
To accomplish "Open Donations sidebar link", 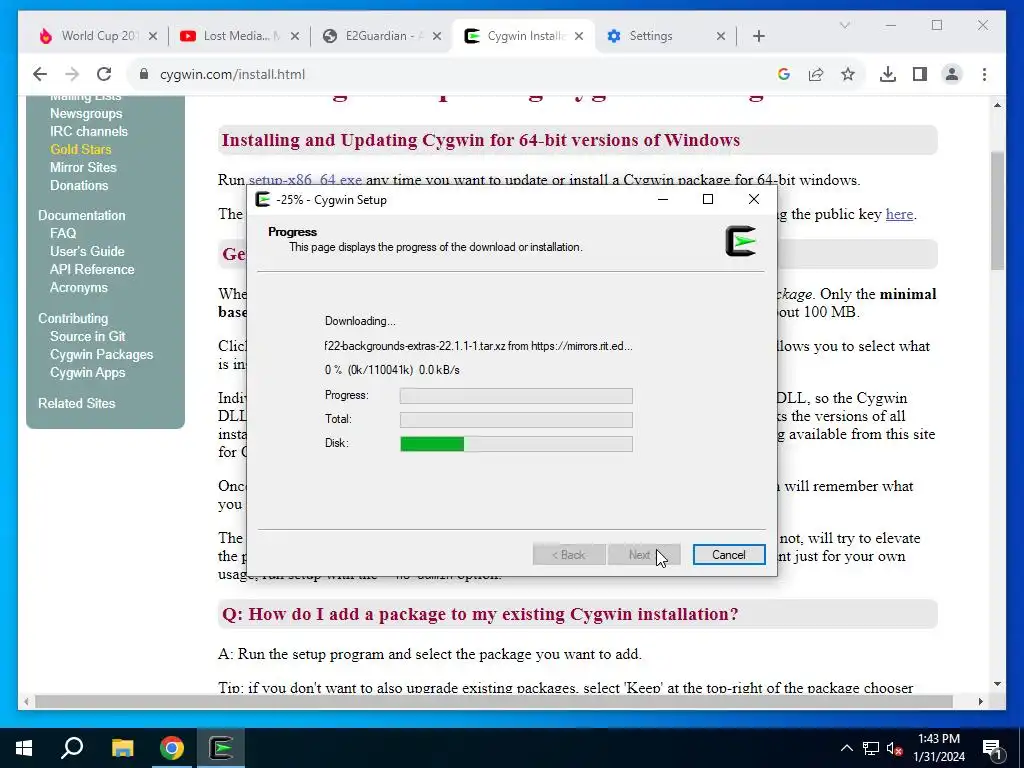I will [x=79, y=185].
